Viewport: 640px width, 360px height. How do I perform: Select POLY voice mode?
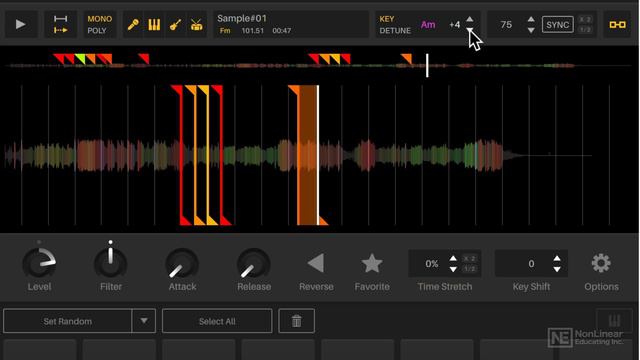(97, 31)
